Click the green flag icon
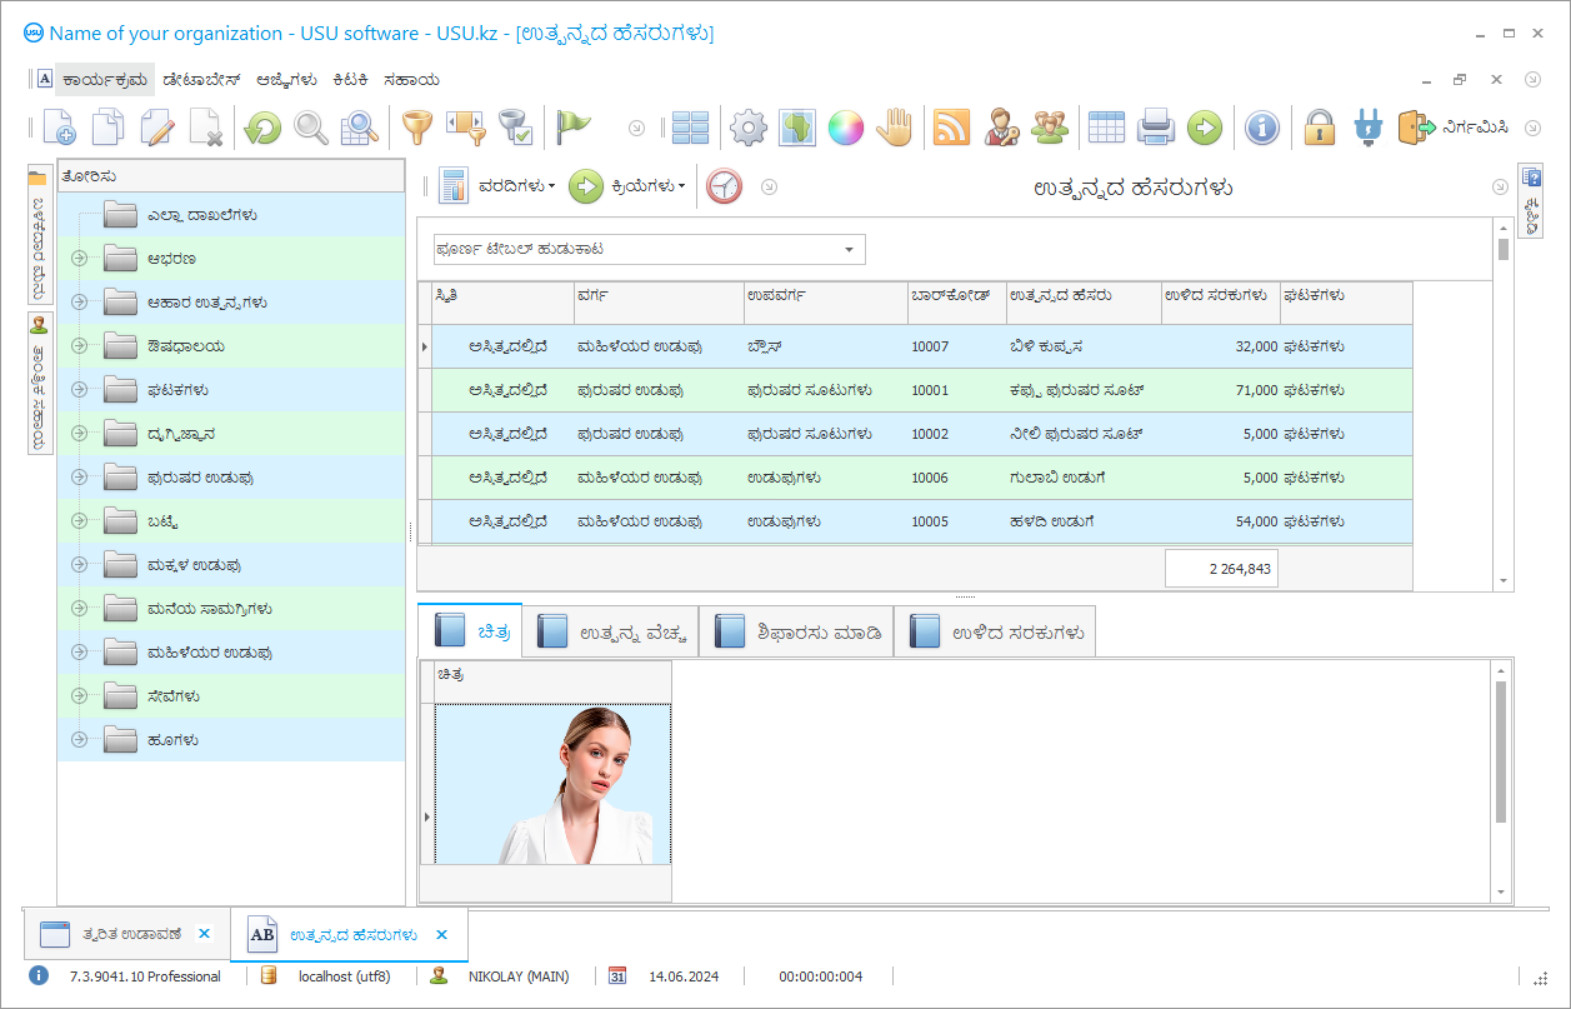The height and width of the screenshot is (1009, 1571). point(573,128)
